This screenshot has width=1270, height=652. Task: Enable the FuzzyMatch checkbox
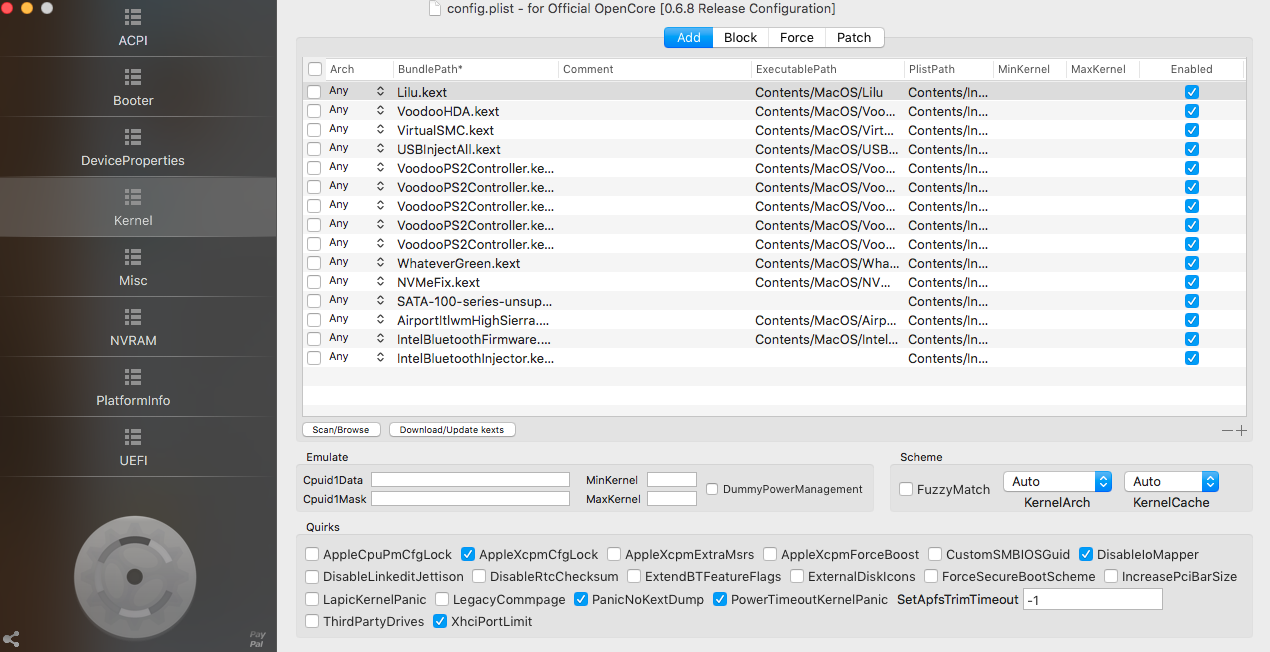click(x=906, y=489)
